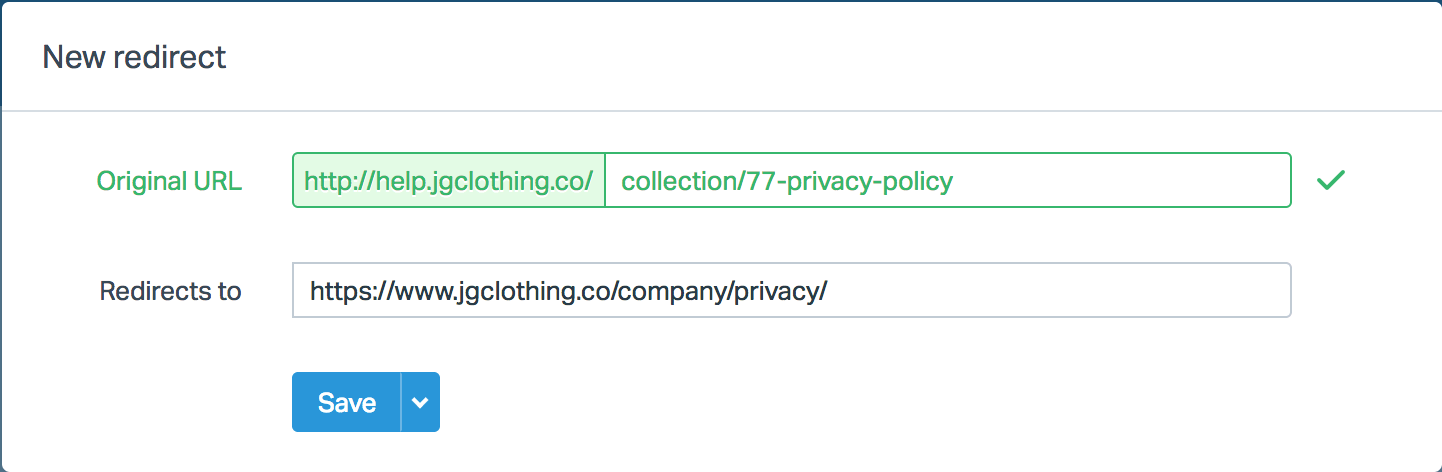Screen dimensions: 1442x472
Task: Click the Original URL label
Action: (169, 181)
